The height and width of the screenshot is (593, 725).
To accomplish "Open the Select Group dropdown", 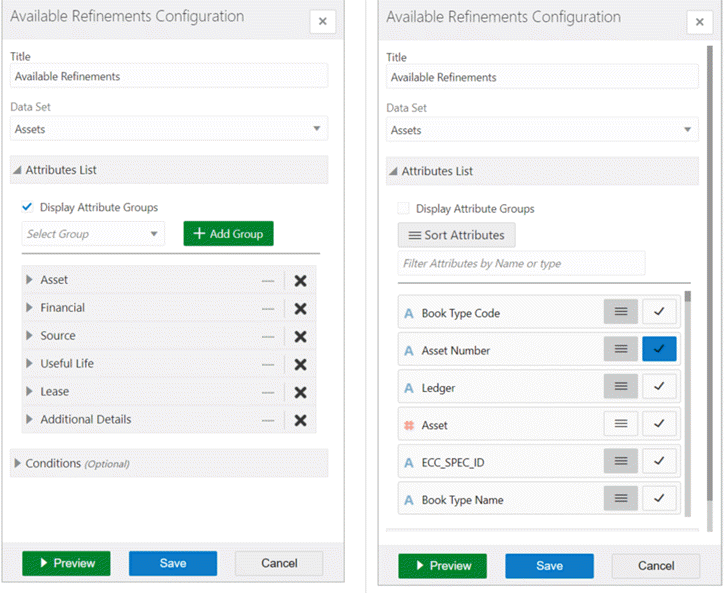I will point(93,234).
